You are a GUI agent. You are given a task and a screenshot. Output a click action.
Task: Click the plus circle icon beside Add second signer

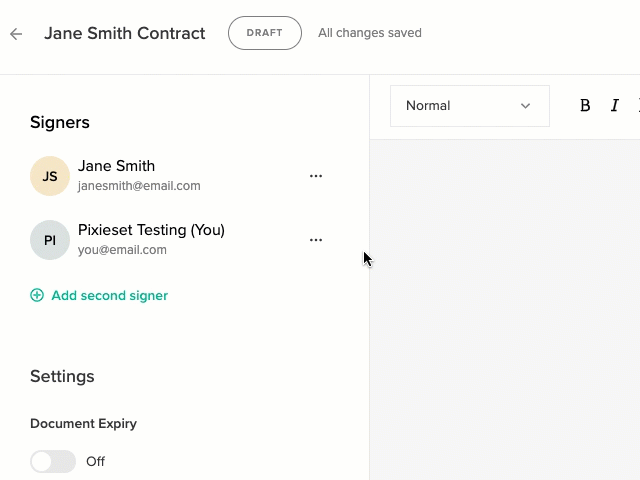37,295
